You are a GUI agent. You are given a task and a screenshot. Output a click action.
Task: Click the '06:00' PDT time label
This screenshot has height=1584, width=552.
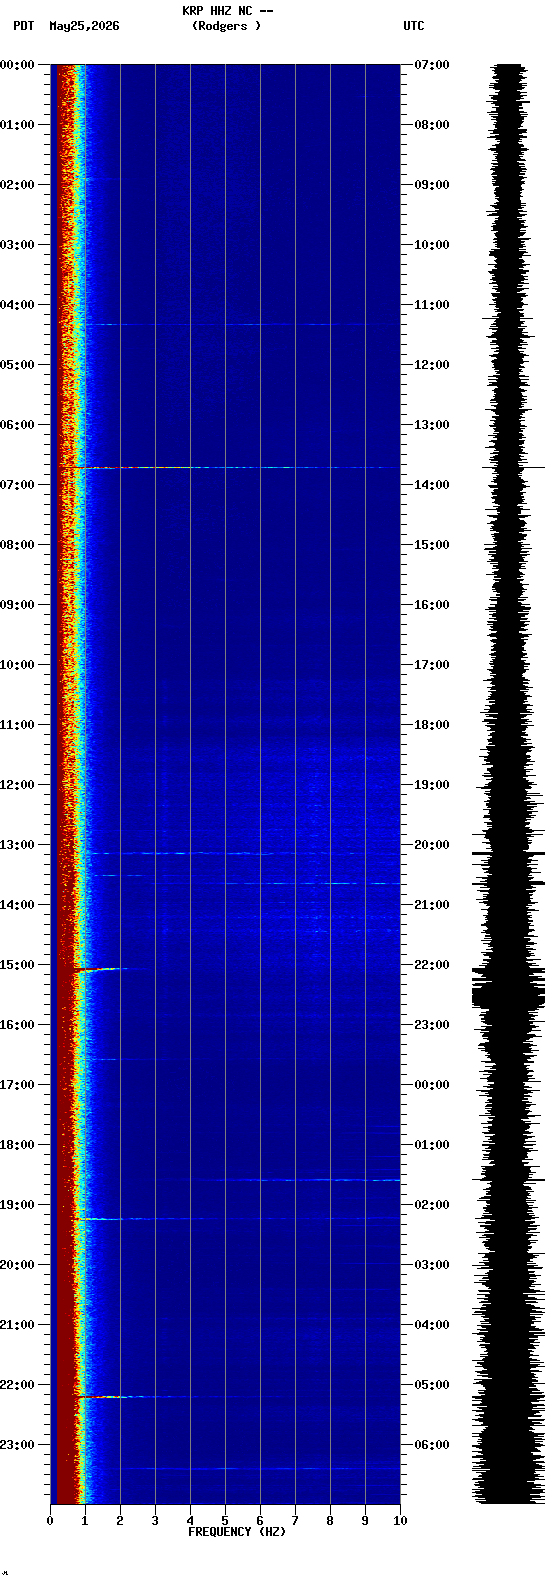click(x=18, y=425)
